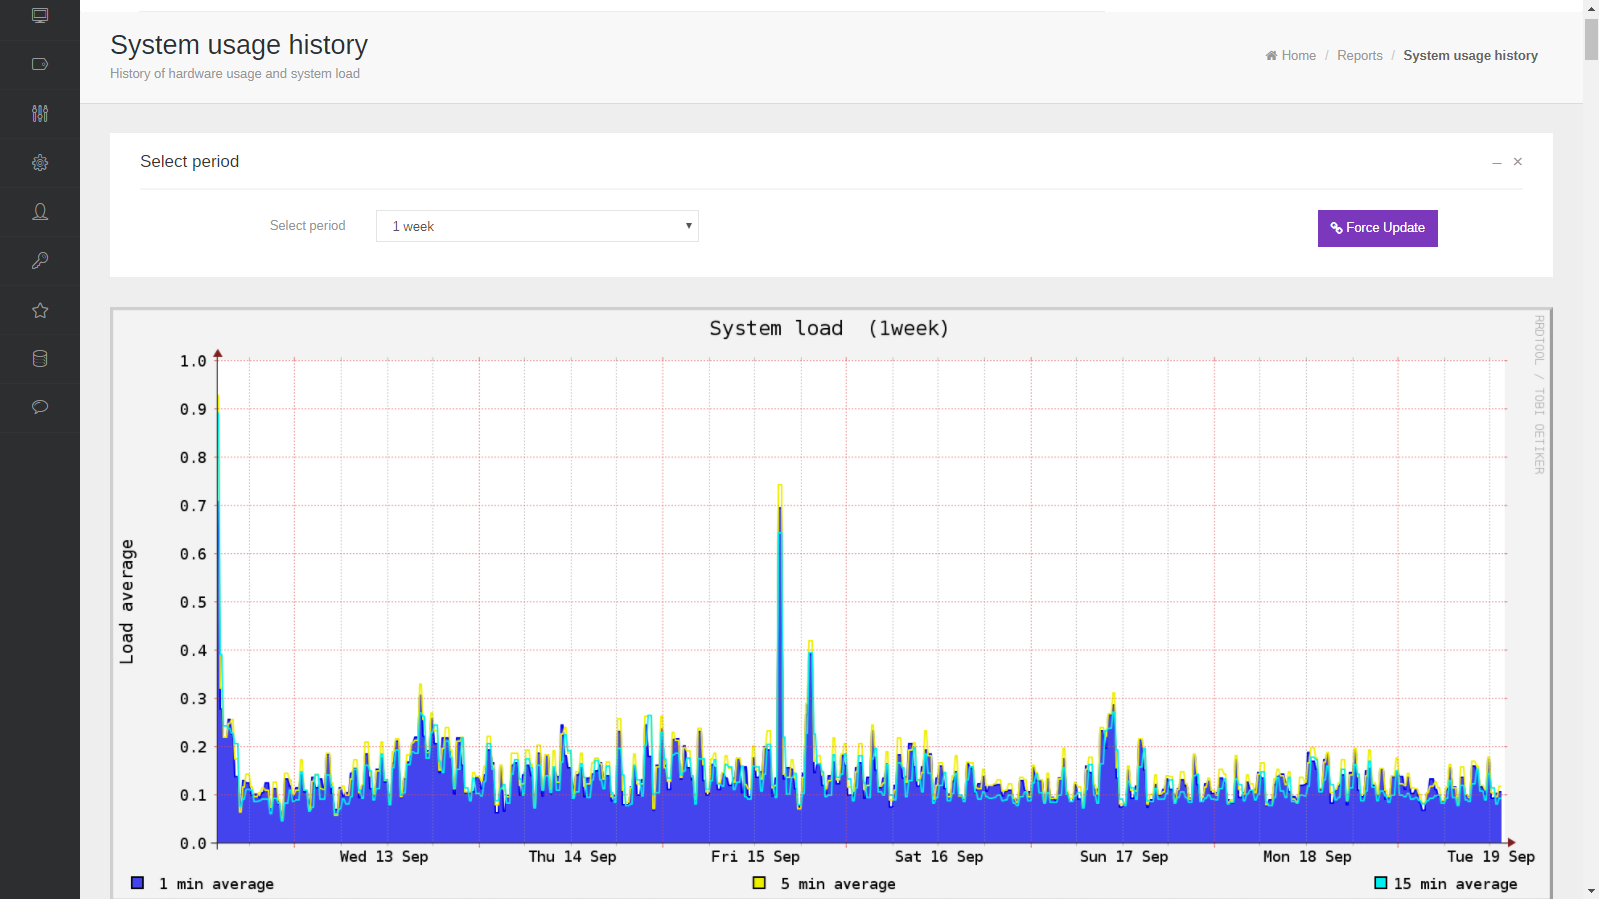Screen dimensions: 1599x899
Task: Click the tag icon in the sidebar
Action: 40,64
